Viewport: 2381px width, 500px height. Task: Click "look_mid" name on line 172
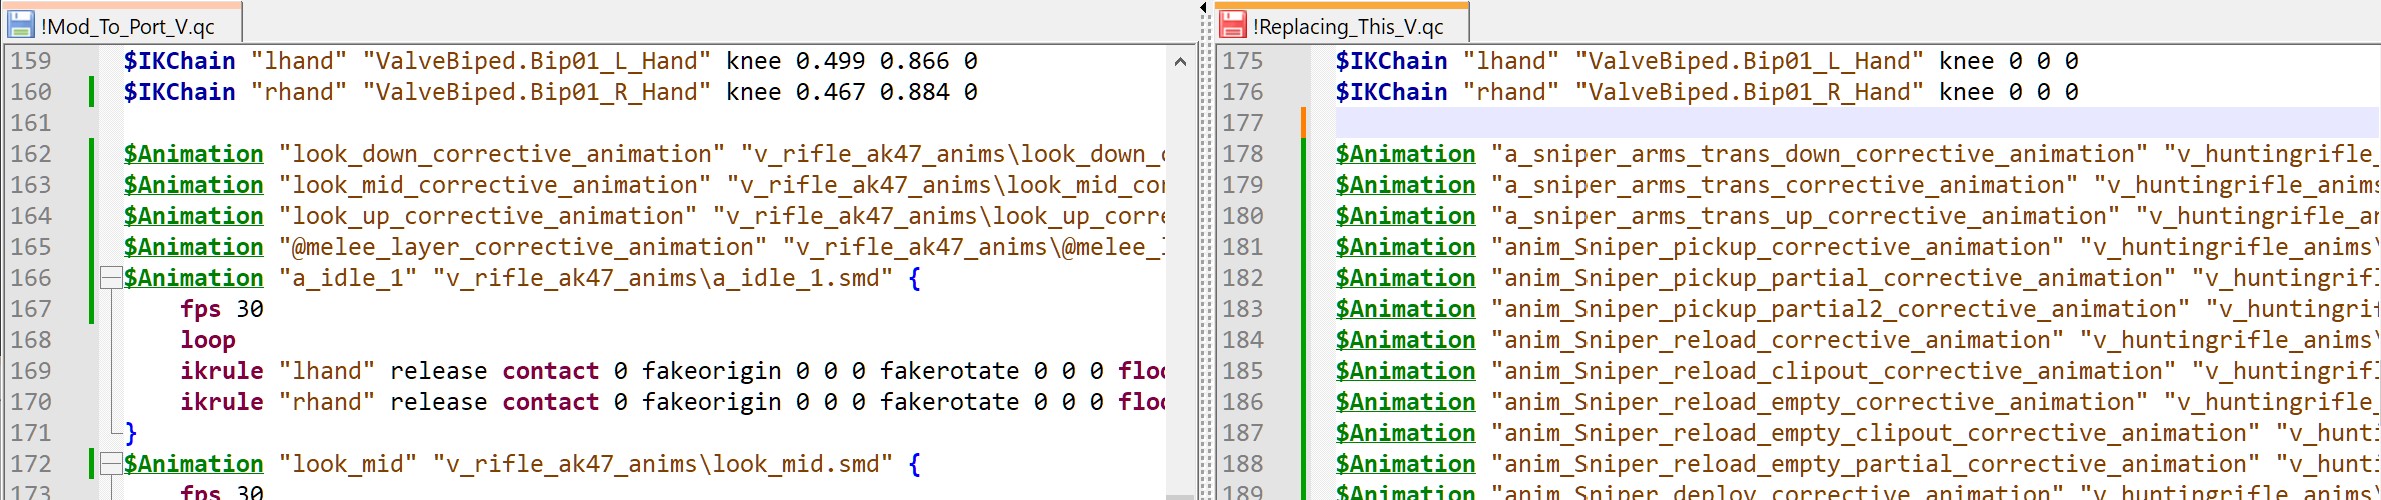pos(348,464)
